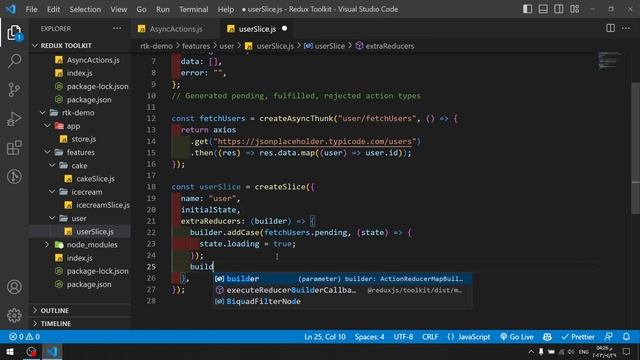Click the feedback icon in status bar
This screenshot has height=360, width=640.
pyautogui.click(x=608, y=337)
